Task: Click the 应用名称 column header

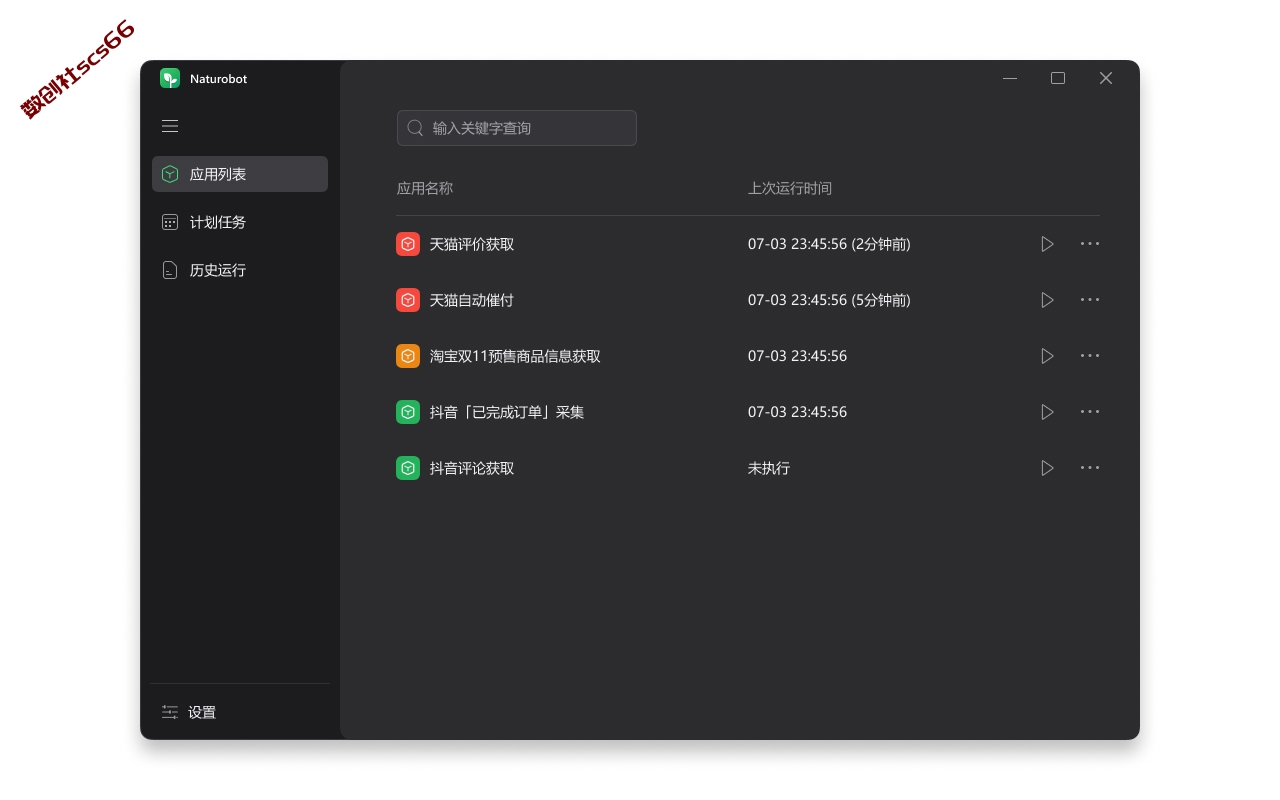Action: [x=425, y=188]
